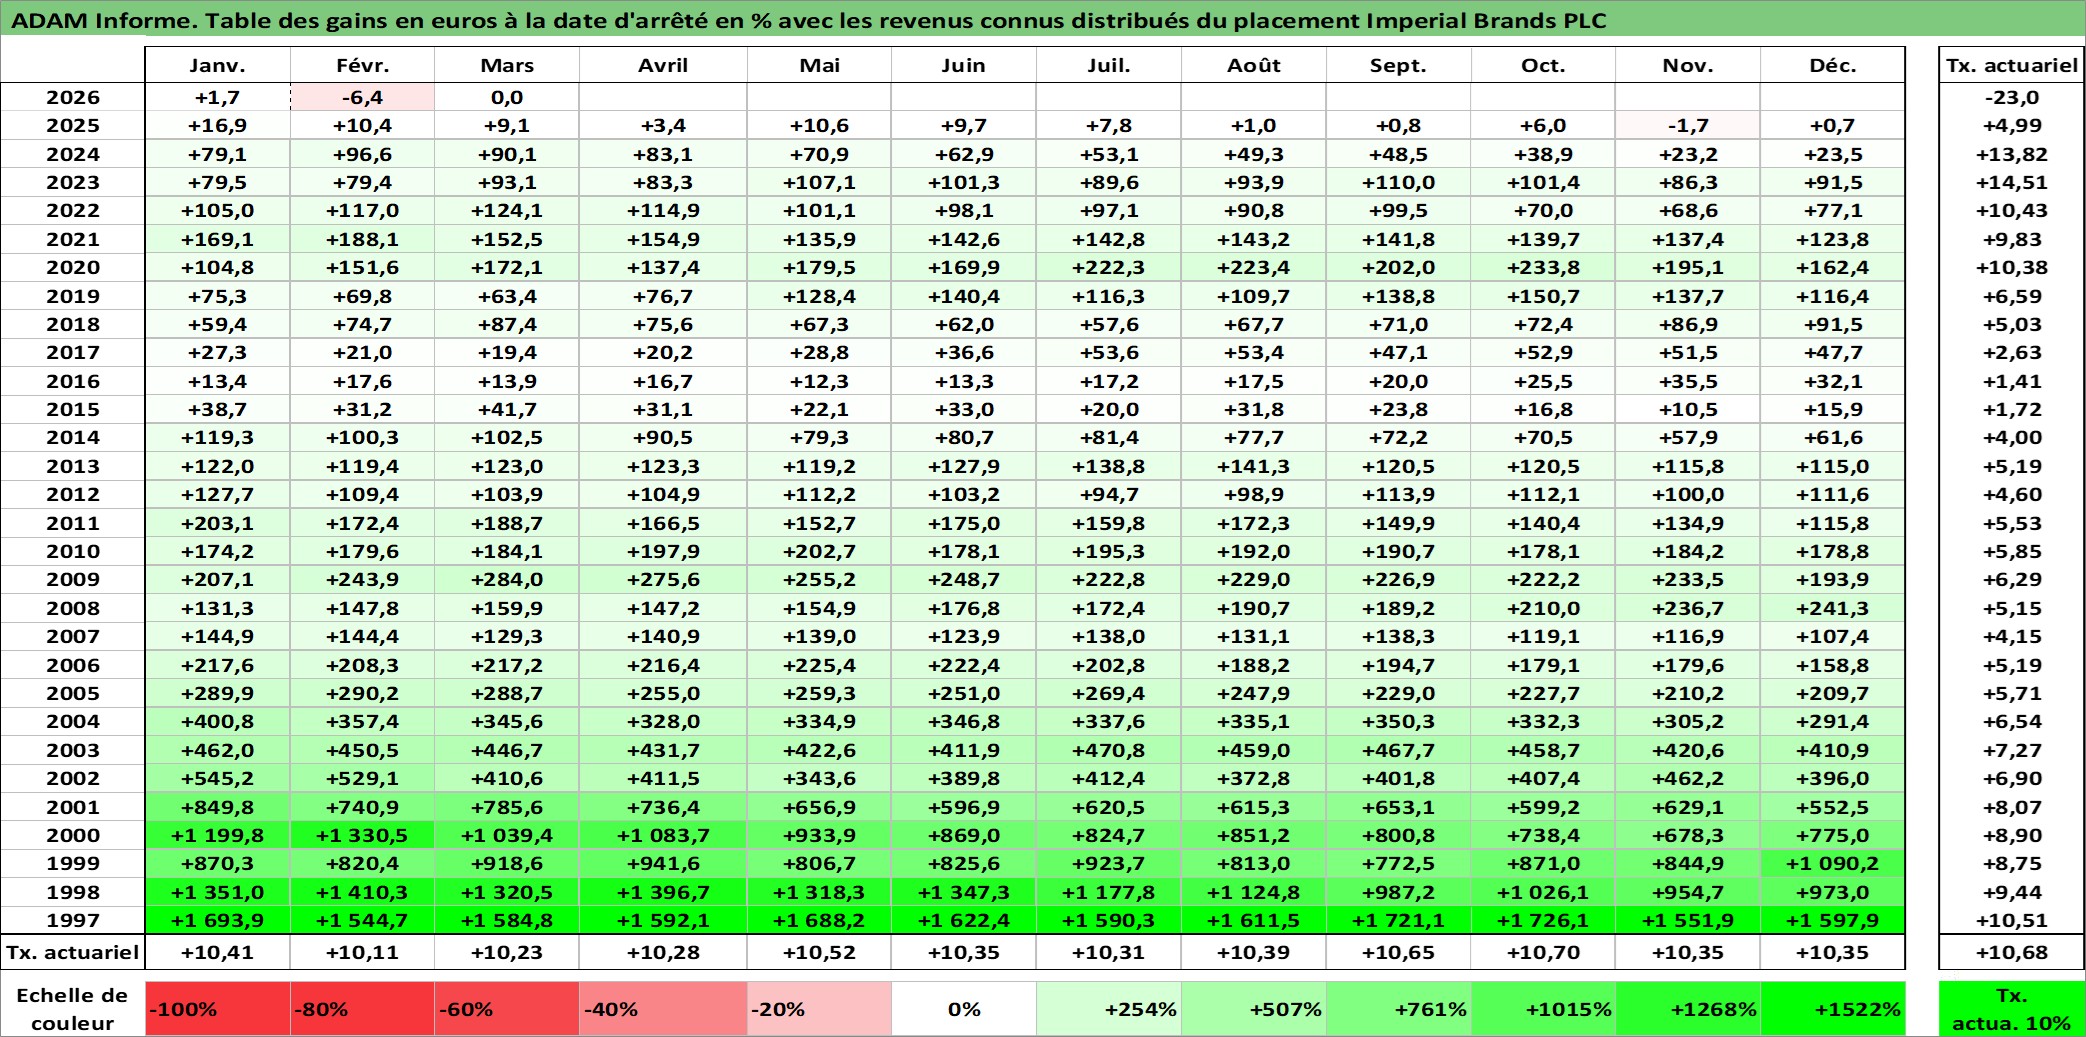
Task: Click the -60% color scale swatch
Action: pyautogui.click(x=507, y=1009)
